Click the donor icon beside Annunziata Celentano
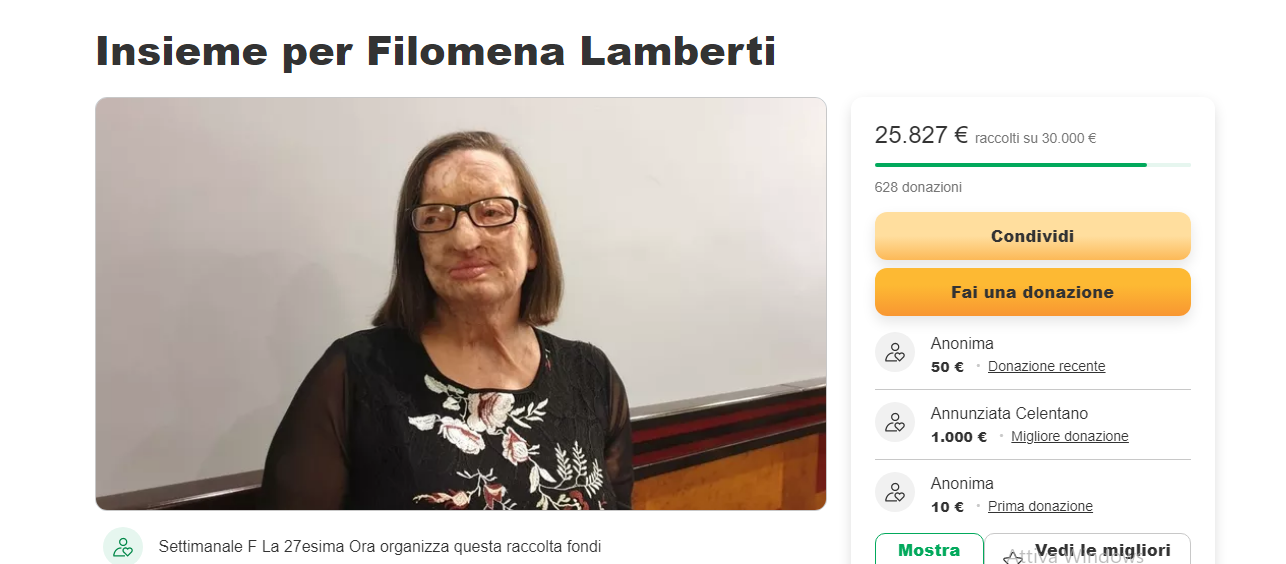The width and height of the screenshot is (1286, 564). pos(895,422)
